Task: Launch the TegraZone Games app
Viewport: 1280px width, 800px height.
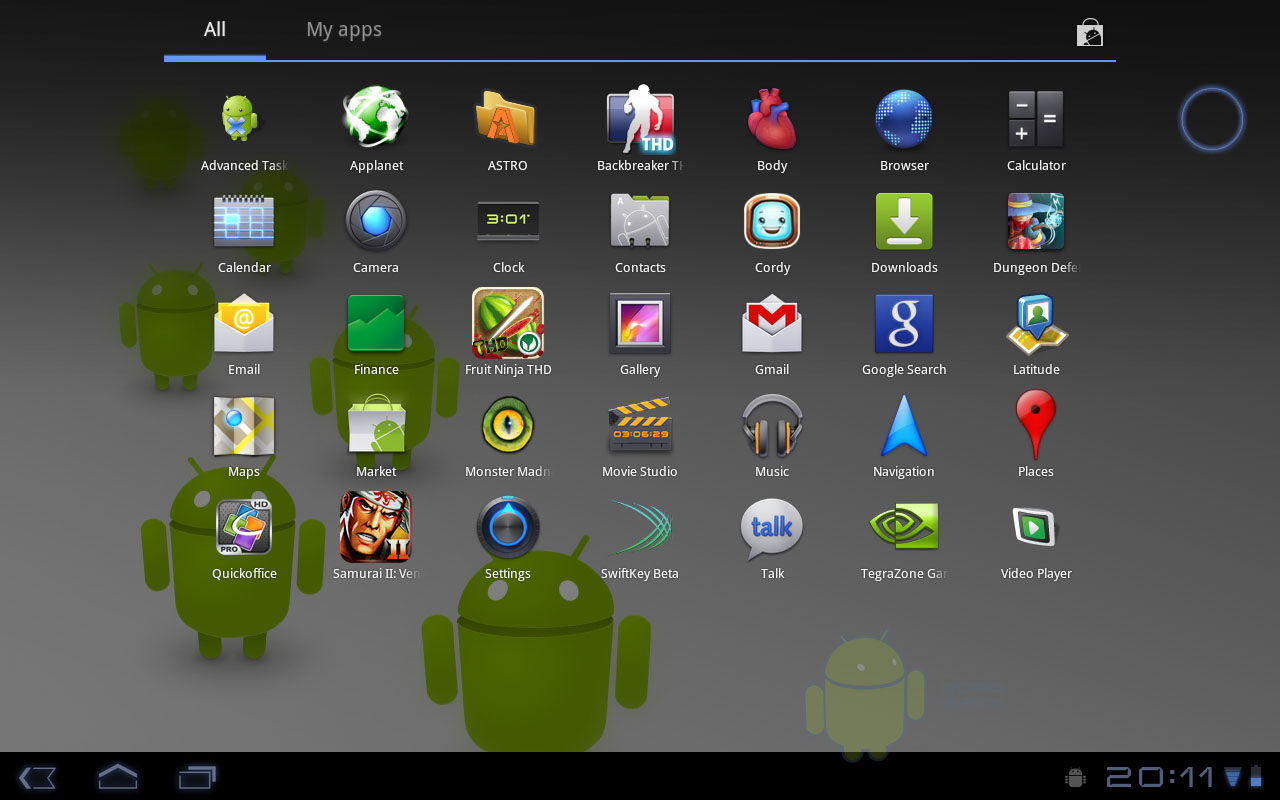Action: click(x=904, y=528)
